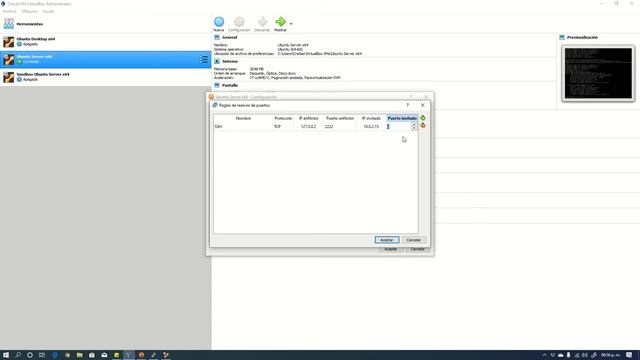
Task: Decrease guest port with spinner down arrow
Action: coord(414,128)
